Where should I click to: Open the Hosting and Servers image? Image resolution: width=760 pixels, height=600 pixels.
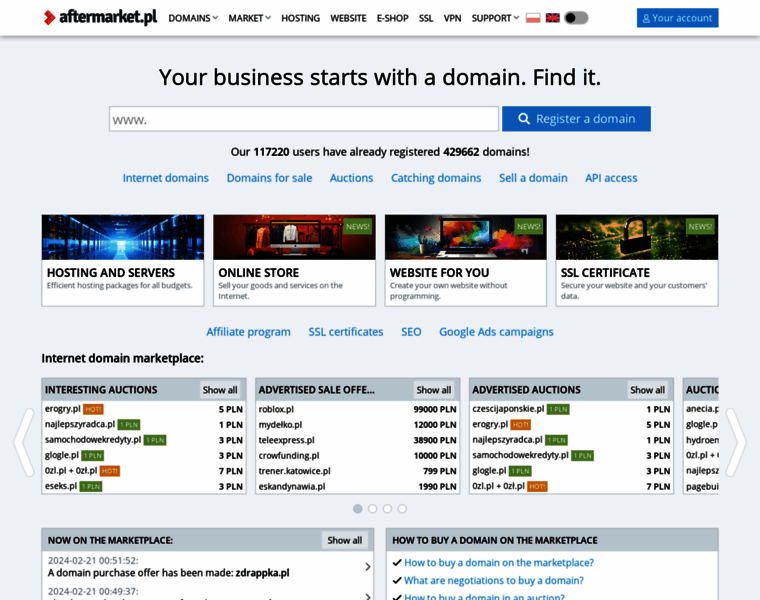pyautogui.click(x=123, y=237)
